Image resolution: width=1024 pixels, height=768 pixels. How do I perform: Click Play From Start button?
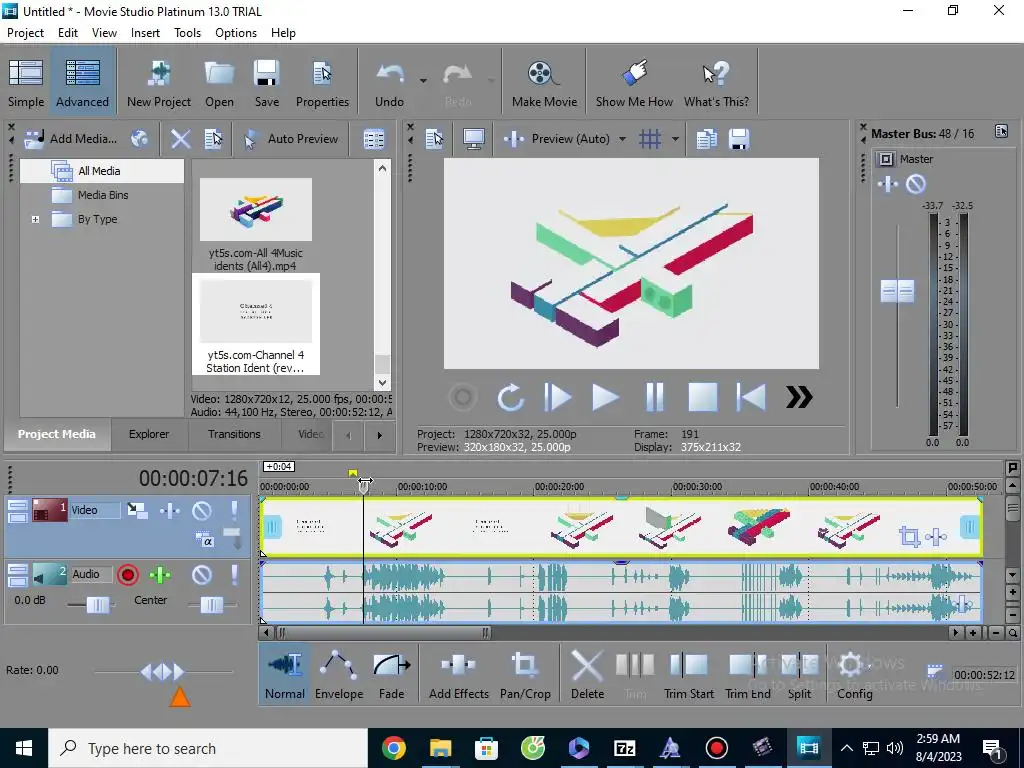coord(558,397)
